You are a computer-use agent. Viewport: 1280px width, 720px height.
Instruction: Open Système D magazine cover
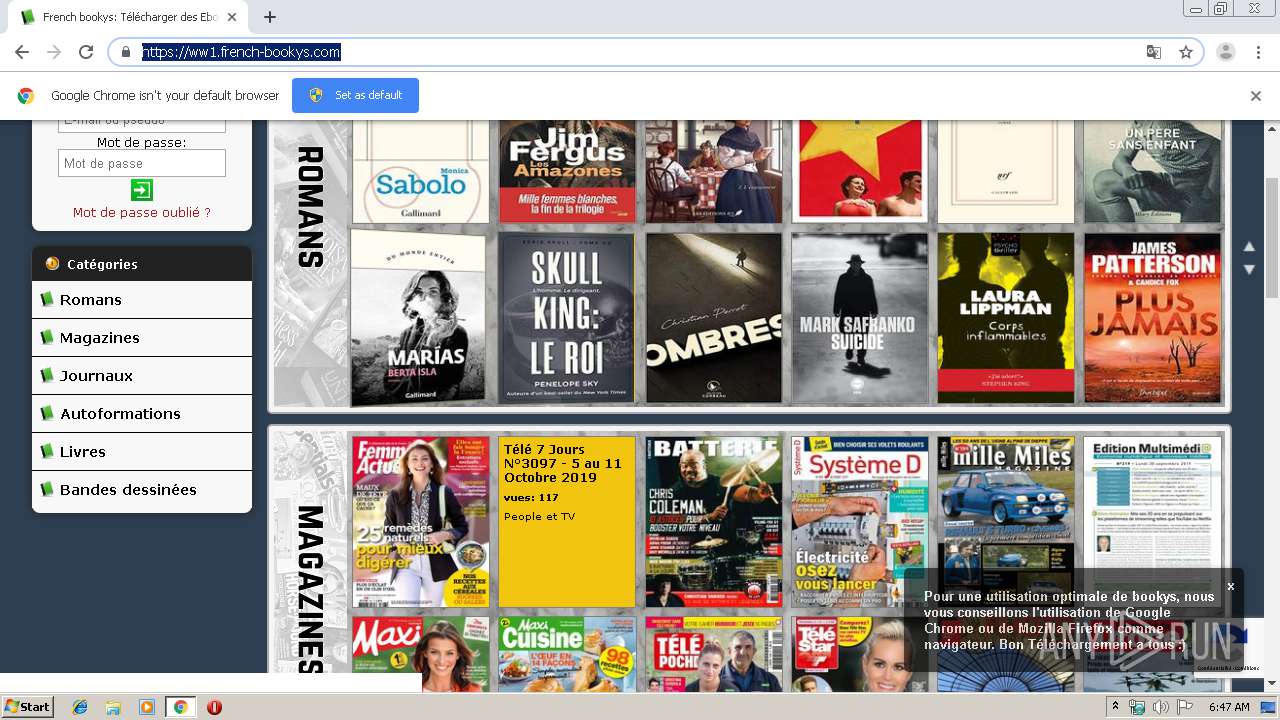click(x=860, y=522)
